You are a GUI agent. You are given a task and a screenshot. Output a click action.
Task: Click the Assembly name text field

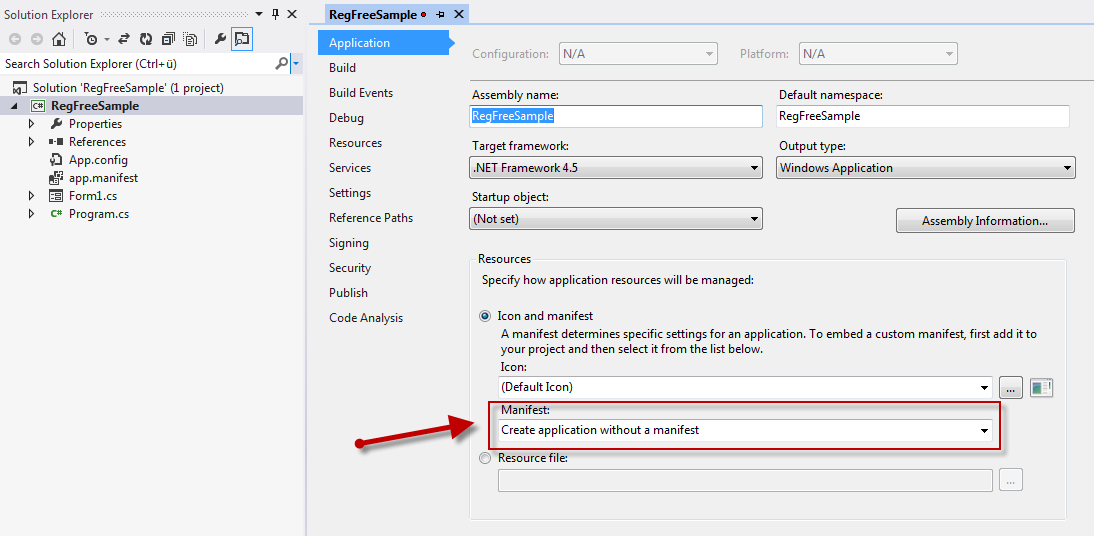pos(616,117)
